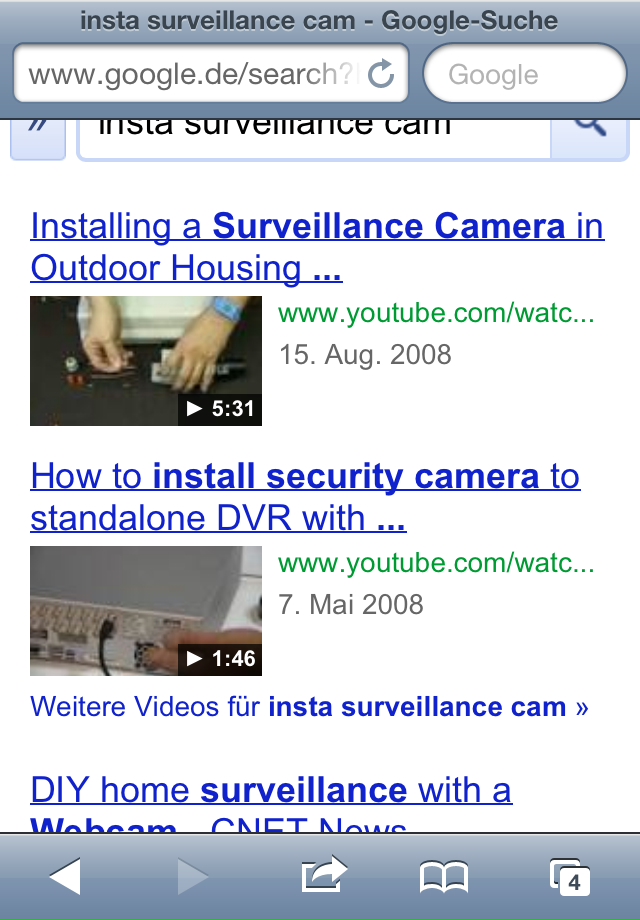Tap the reload page icon
This screenshot has height=920, width=640.
click(381, 74)
